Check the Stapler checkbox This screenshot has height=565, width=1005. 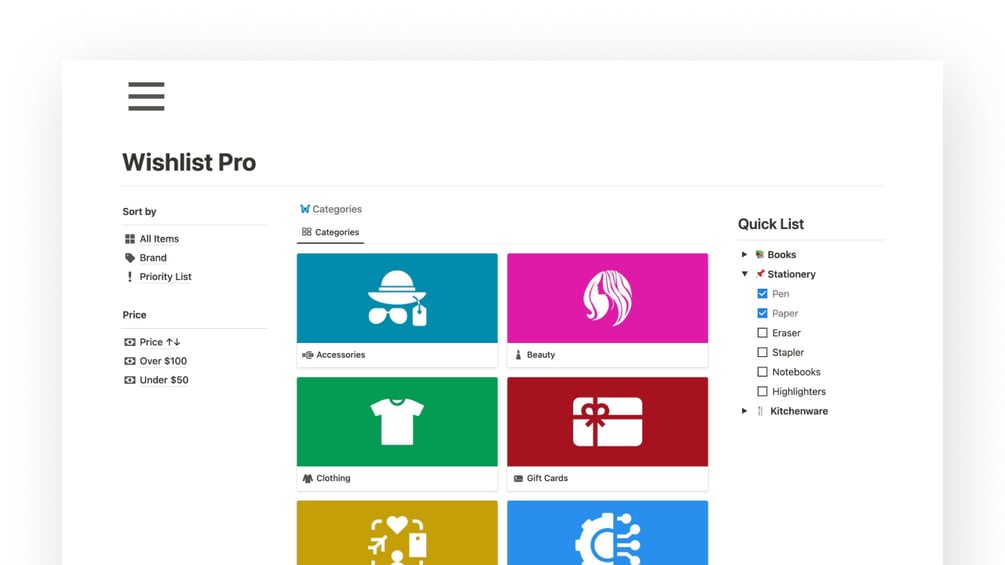[762, 352]
